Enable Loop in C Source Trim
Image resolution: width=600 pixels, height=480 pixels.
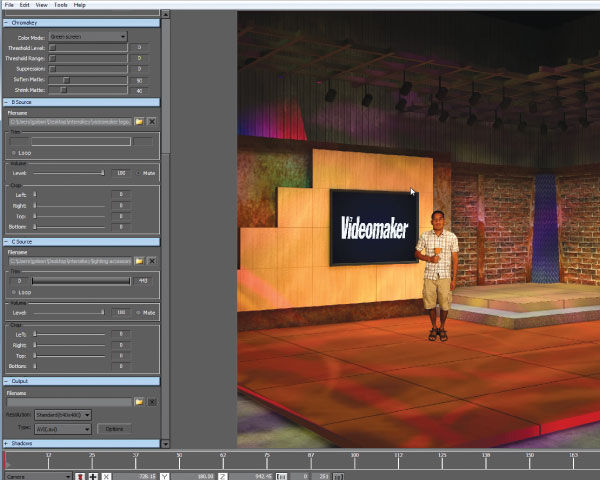14,292
